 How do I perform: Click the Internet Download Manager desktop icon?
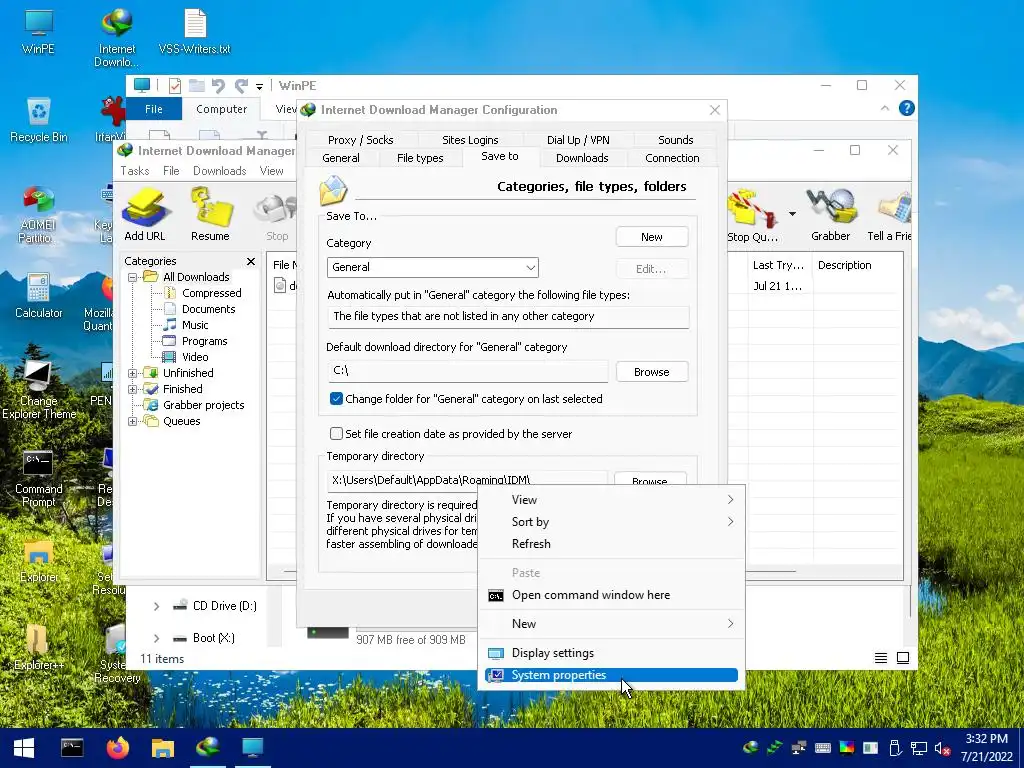pos(117,38)
